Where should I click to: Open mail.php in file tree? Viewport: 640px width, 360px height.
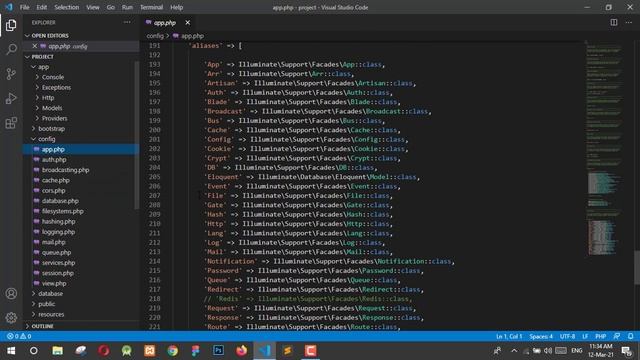[x=53, y=242]
